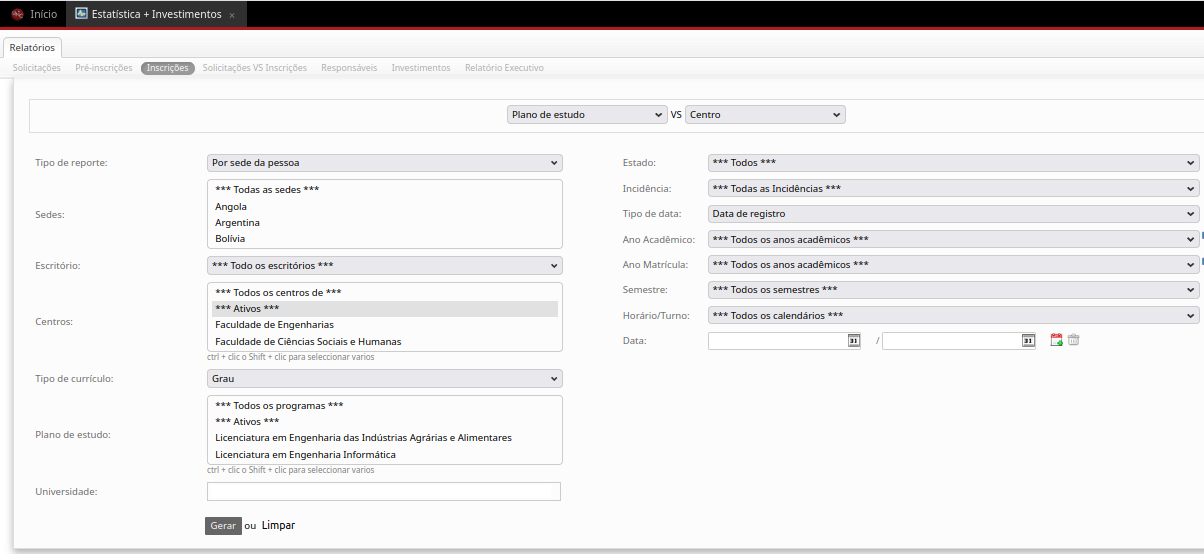Click the Universidade text field
The height and width of the screenshot is (554, 1204).
[384, 492]
